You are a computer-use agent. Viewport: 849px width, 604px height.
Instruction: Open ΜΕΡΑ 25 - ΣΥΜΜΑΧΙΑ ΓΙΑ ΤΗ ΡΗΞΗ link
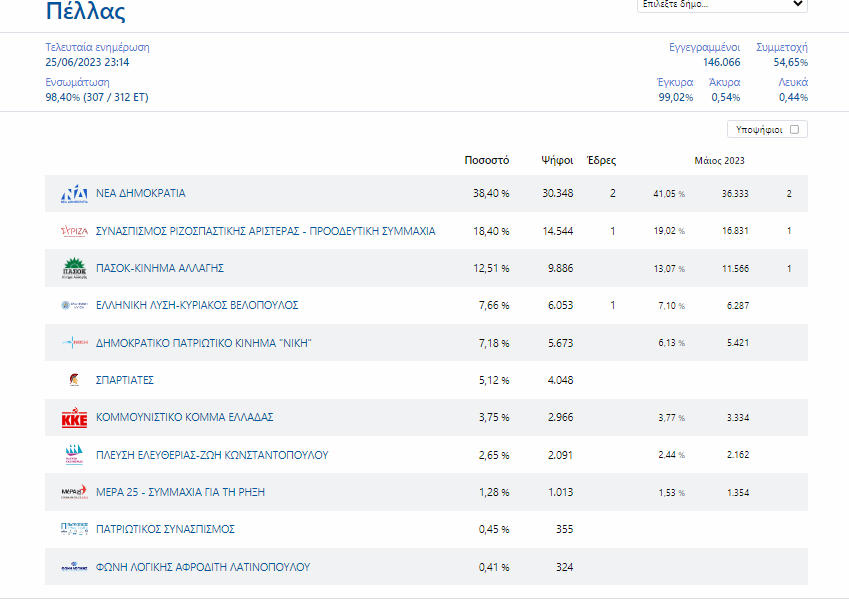click(180, 492)
